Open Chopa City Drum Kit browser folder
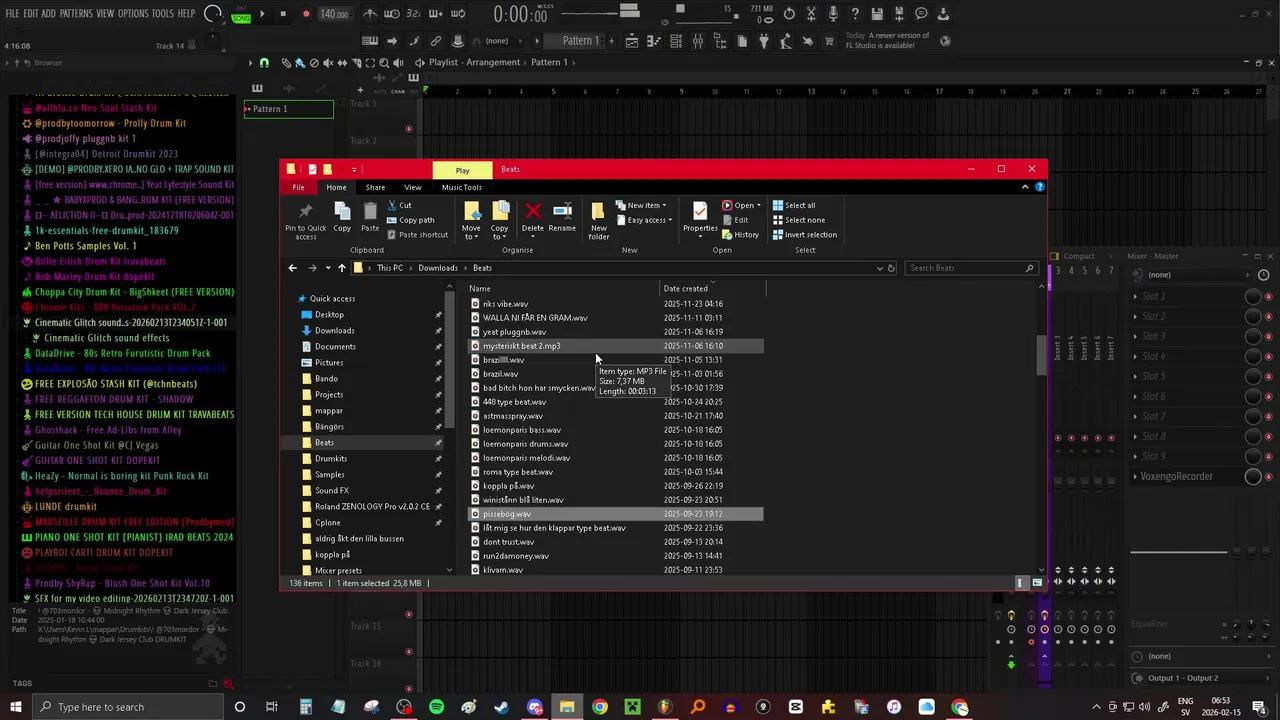This screenshot has height=720, width=1280. click(x=134, y=292)
